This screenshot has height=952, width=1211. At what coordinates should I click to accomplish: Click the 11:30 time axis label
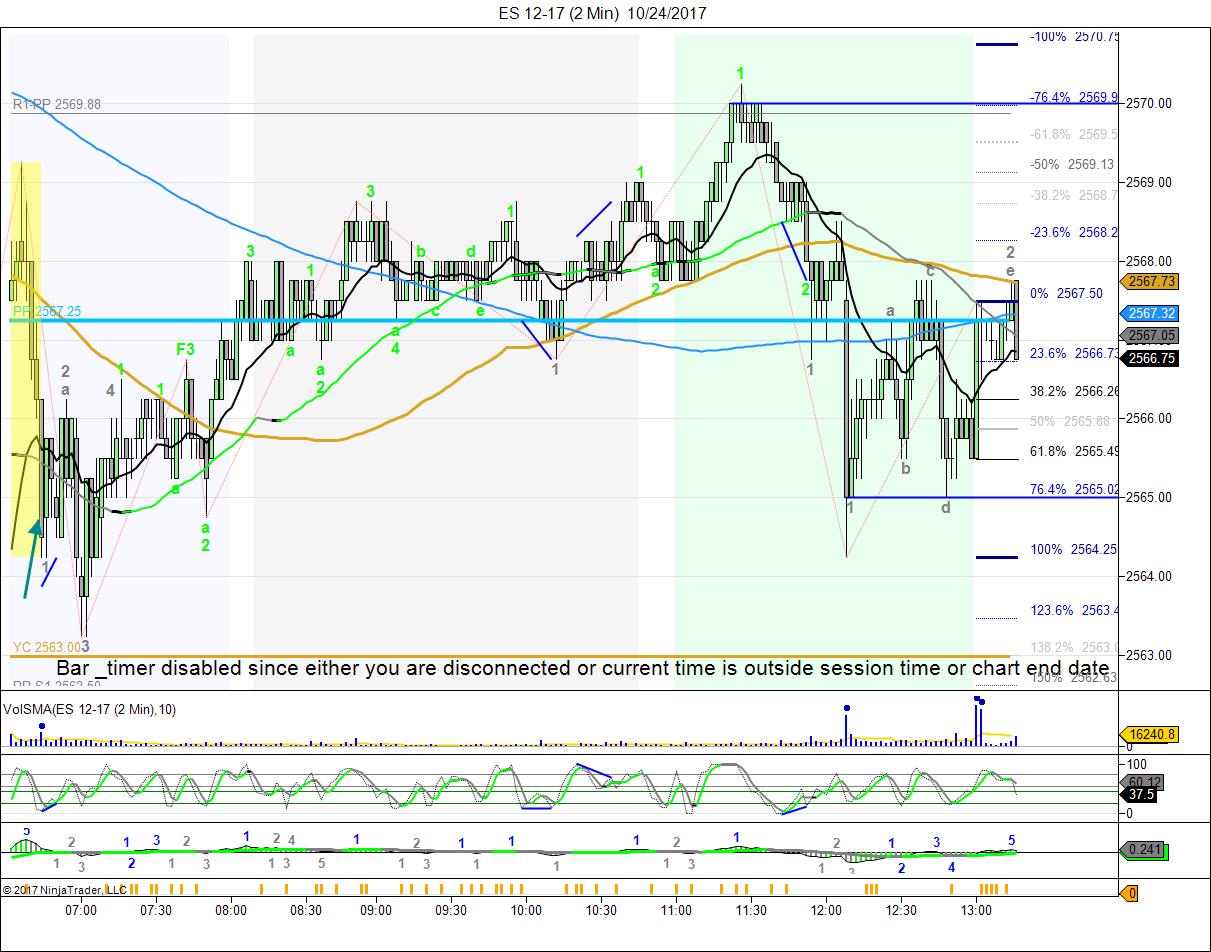pyautogui.click(x=751, y=910)
